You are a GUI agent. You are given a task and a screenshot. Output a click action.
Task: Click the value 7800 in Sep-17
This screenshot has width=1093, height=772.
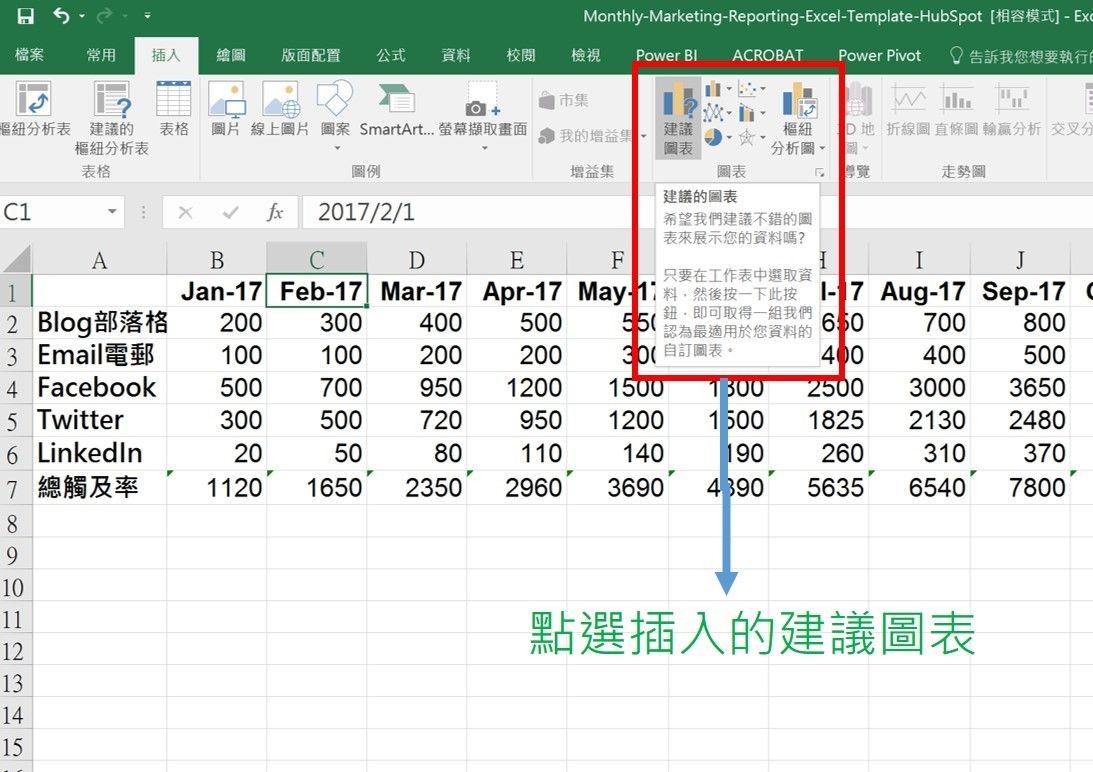1020,487
